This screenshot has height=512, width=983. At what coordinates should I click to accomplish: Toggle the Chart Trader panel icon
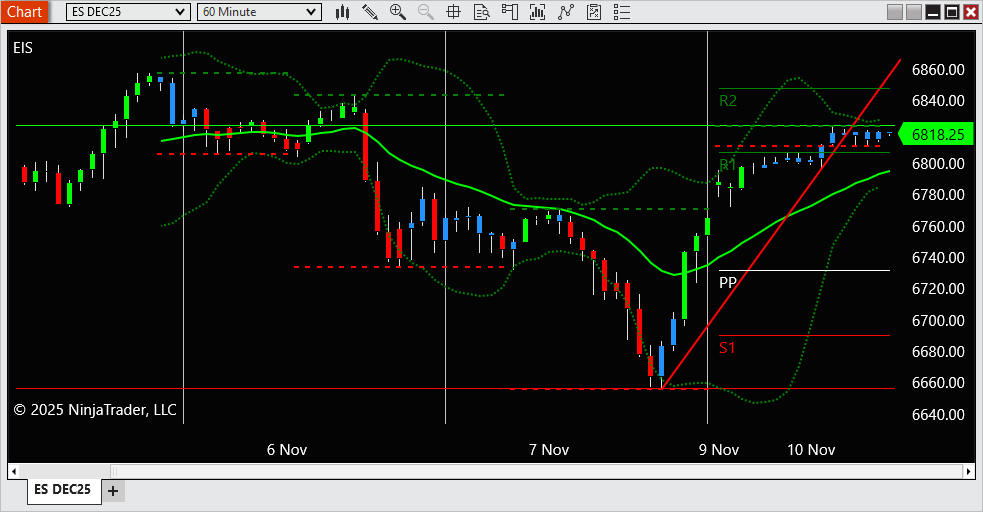point(510,12)
